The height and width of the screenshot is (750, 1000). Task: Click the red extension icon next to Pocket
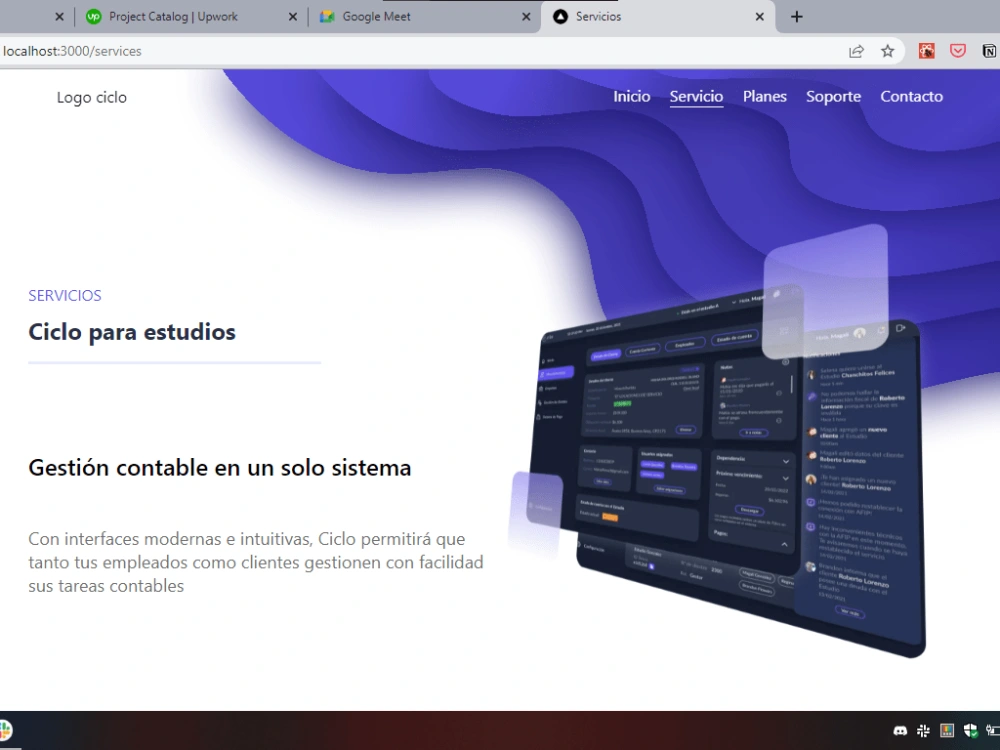click(927, 50)
